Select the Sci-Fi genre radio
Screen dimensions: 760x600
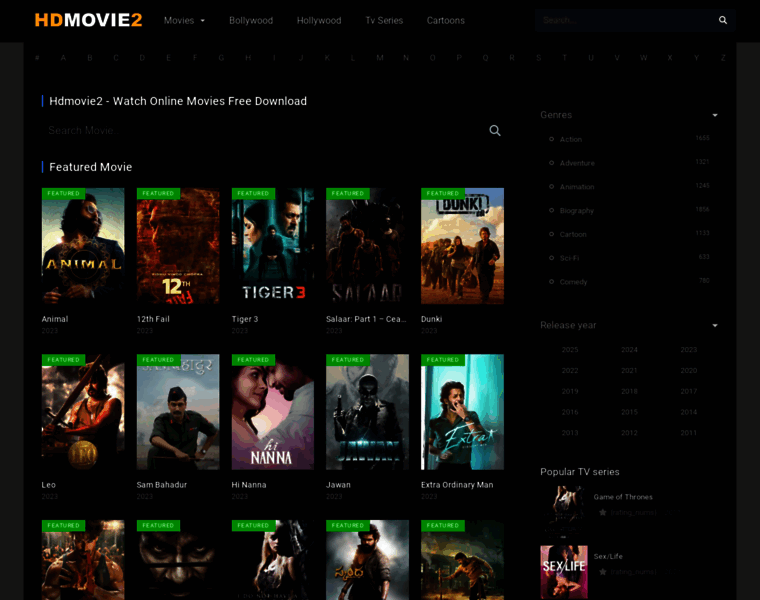pyautogui.click(x=552, y=258)
